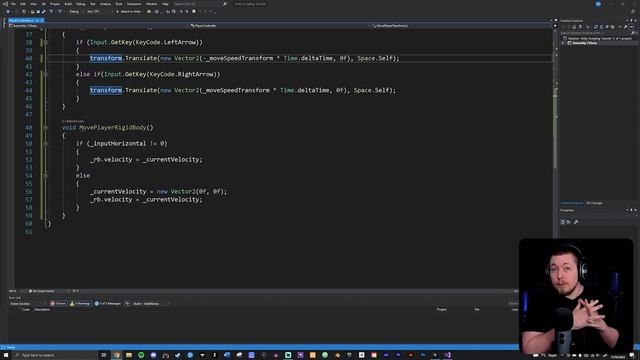This screenshot has height=360, width=640.
Task: Click the Description column header in Error List
Action: pos(42,309)
